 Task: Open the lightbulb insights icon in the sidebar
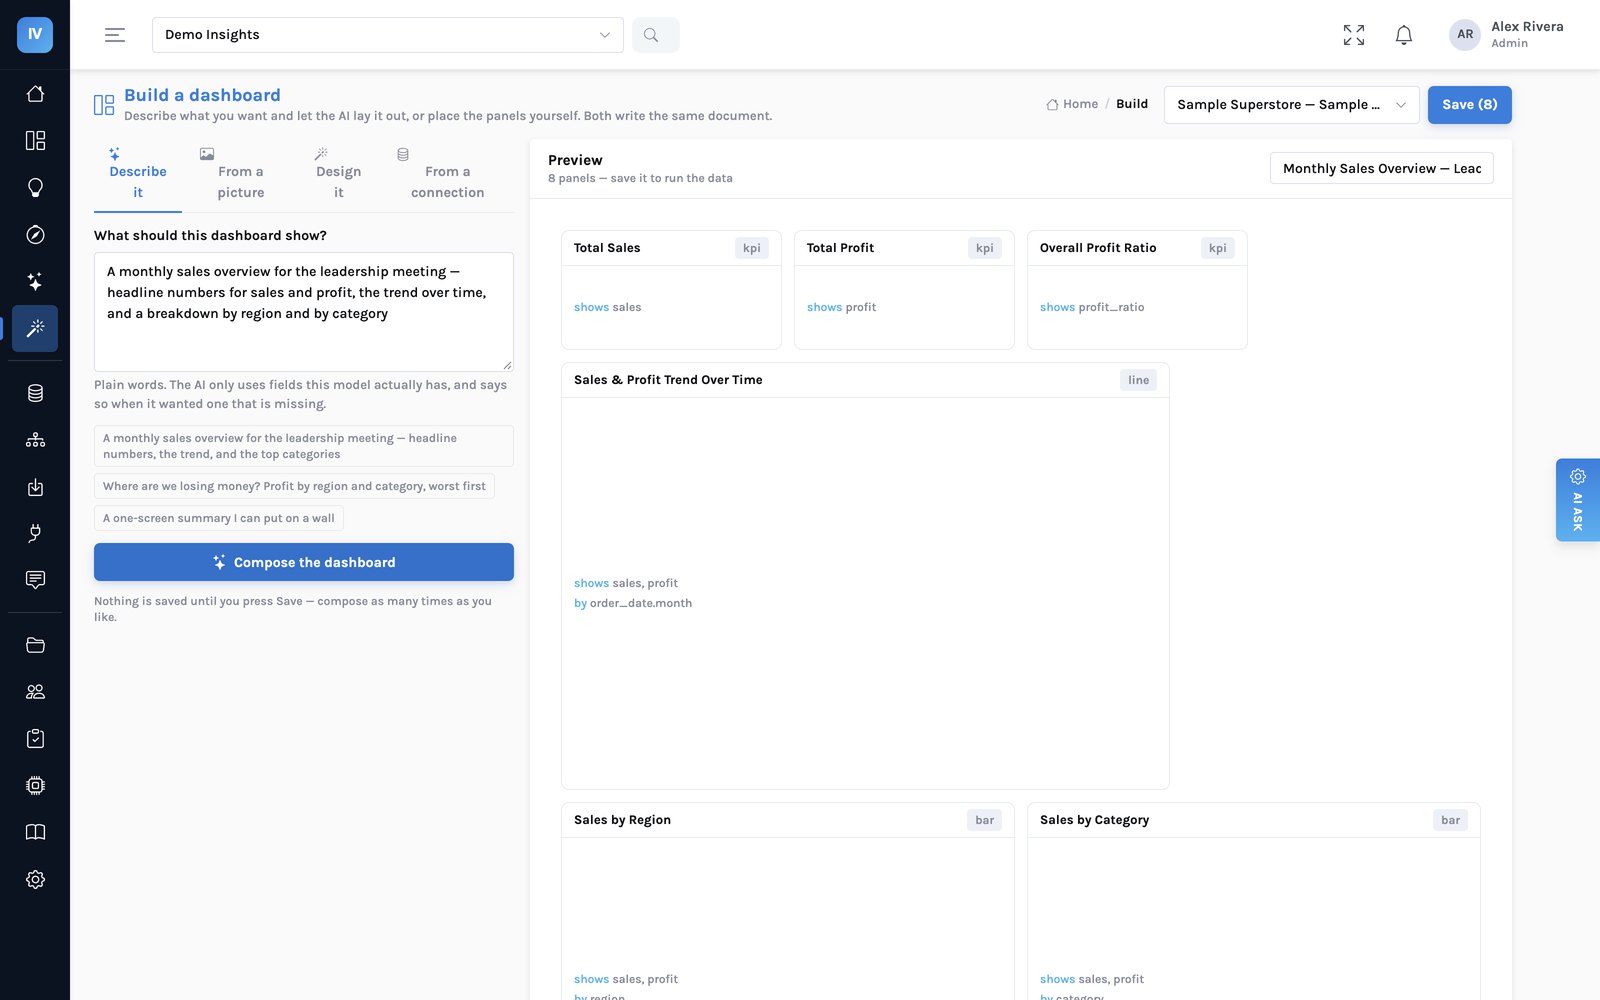pos(35,187)
